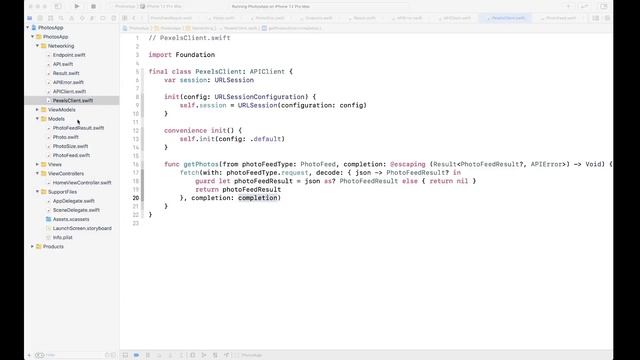Open Endpoint.swift in the navigator
Screen dimensions: 640x360
(x=69, y=55)
